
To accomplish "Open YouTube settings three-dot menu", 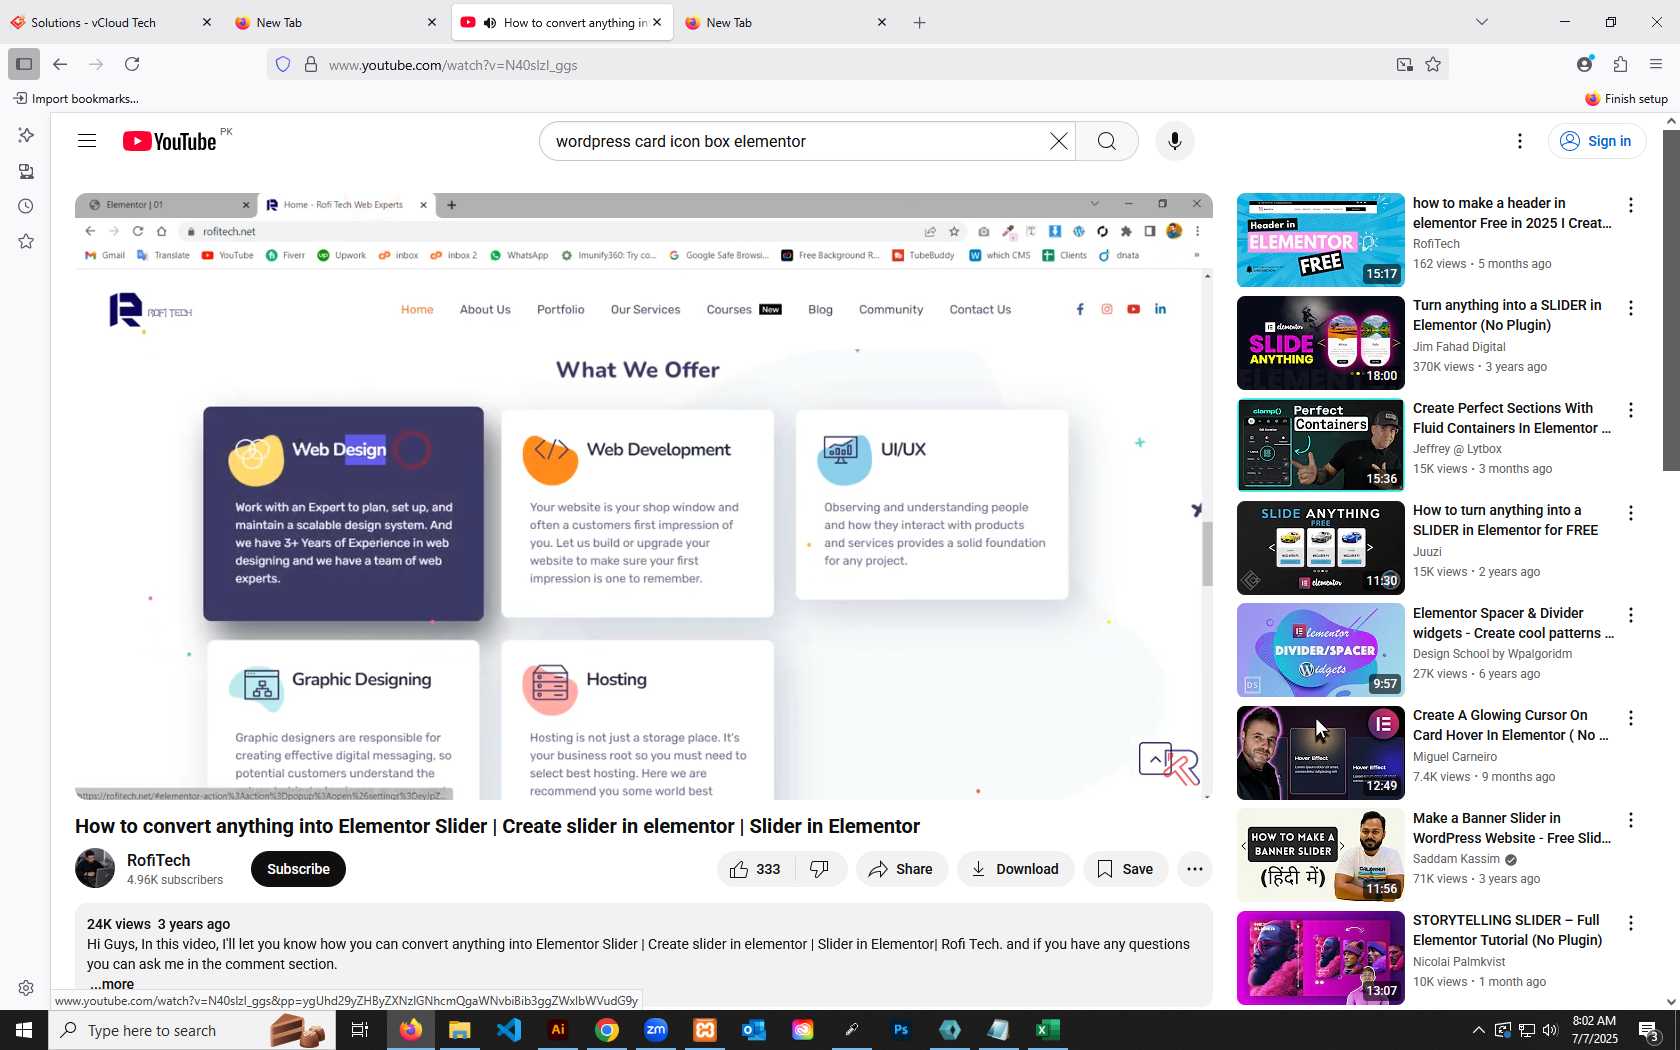I will [x=1520, y=141].
